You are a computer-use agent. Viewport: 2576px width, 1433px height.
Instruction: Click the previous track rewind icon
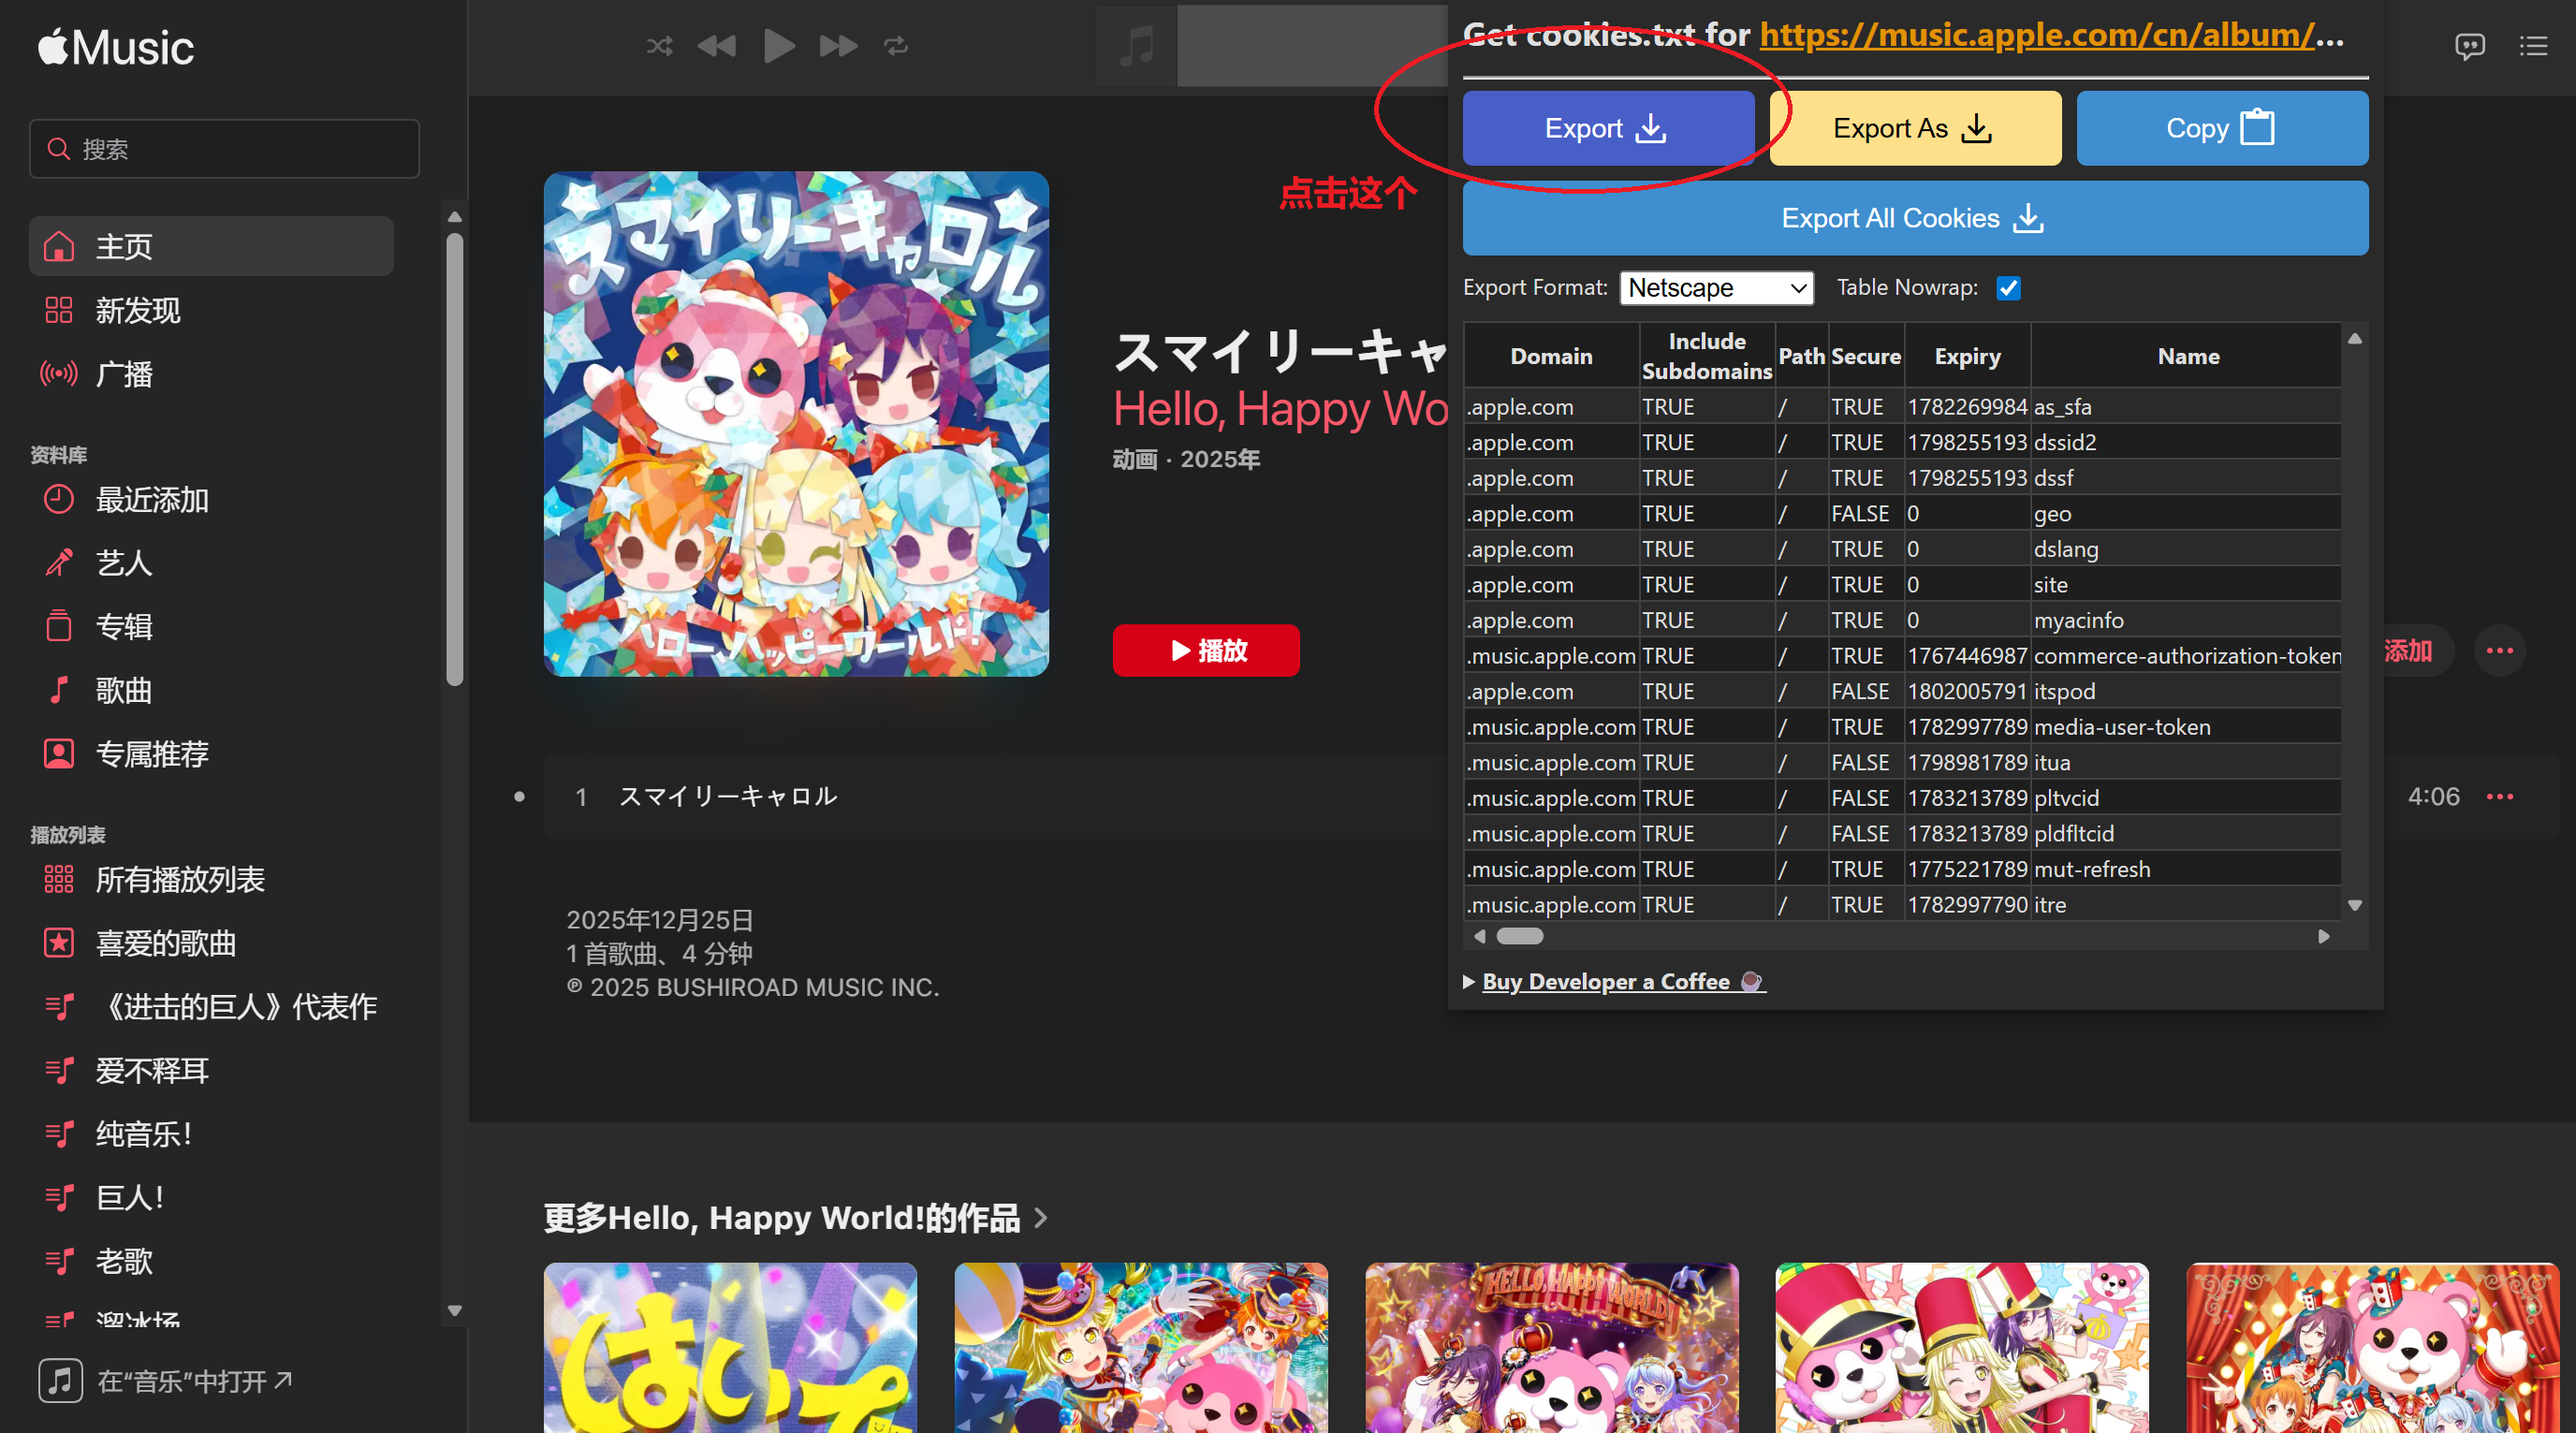point(717,46)
